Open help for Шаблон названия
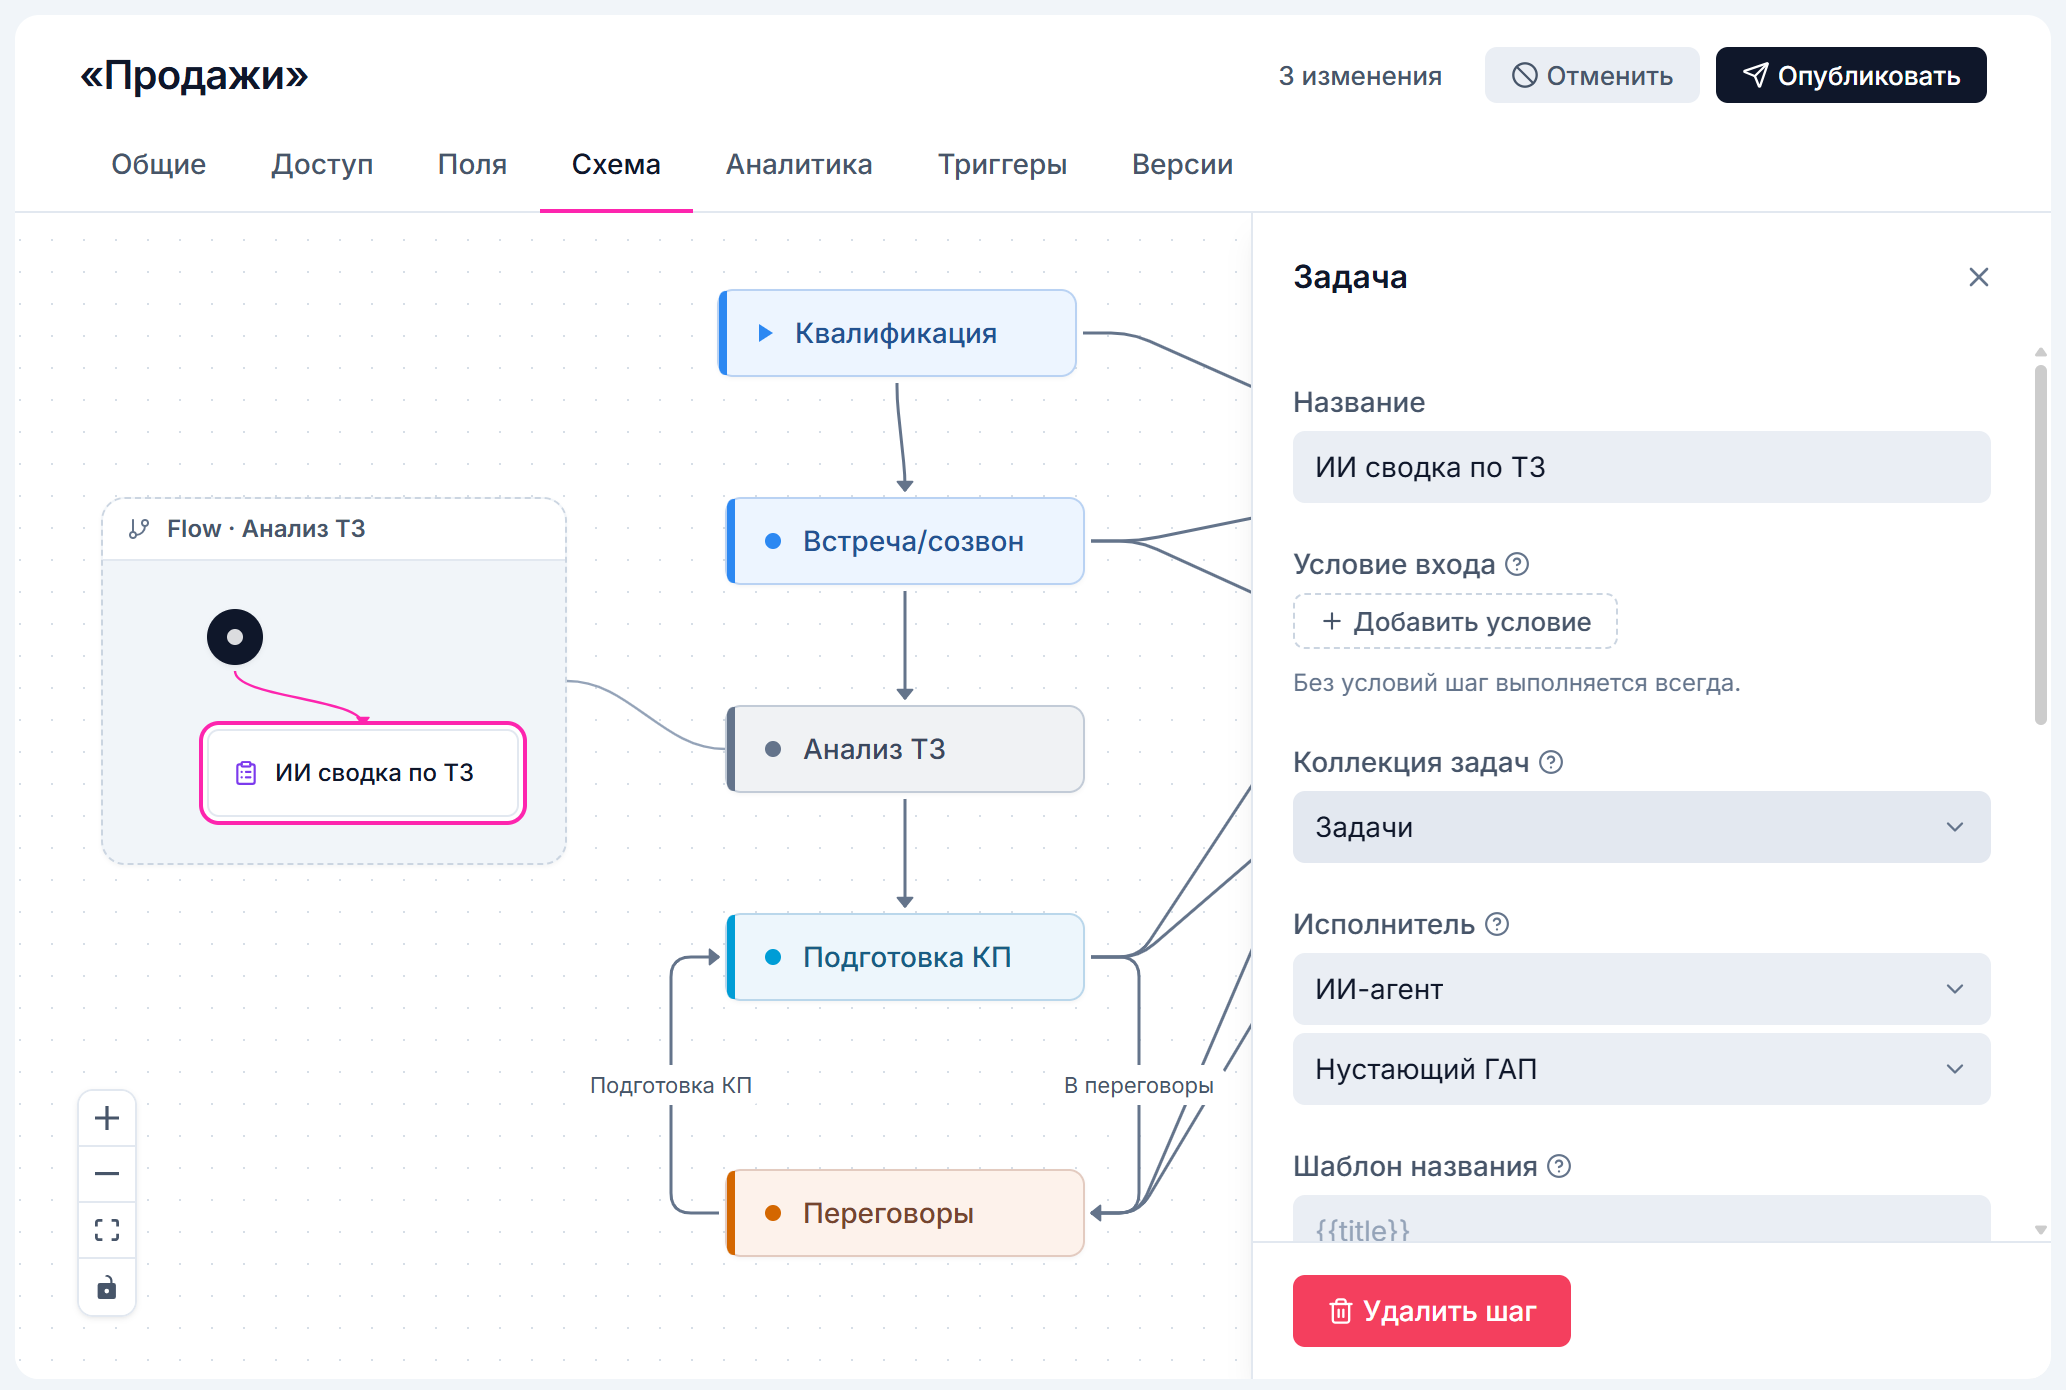The image size is (2066, 1390). pos(1559,1166)
